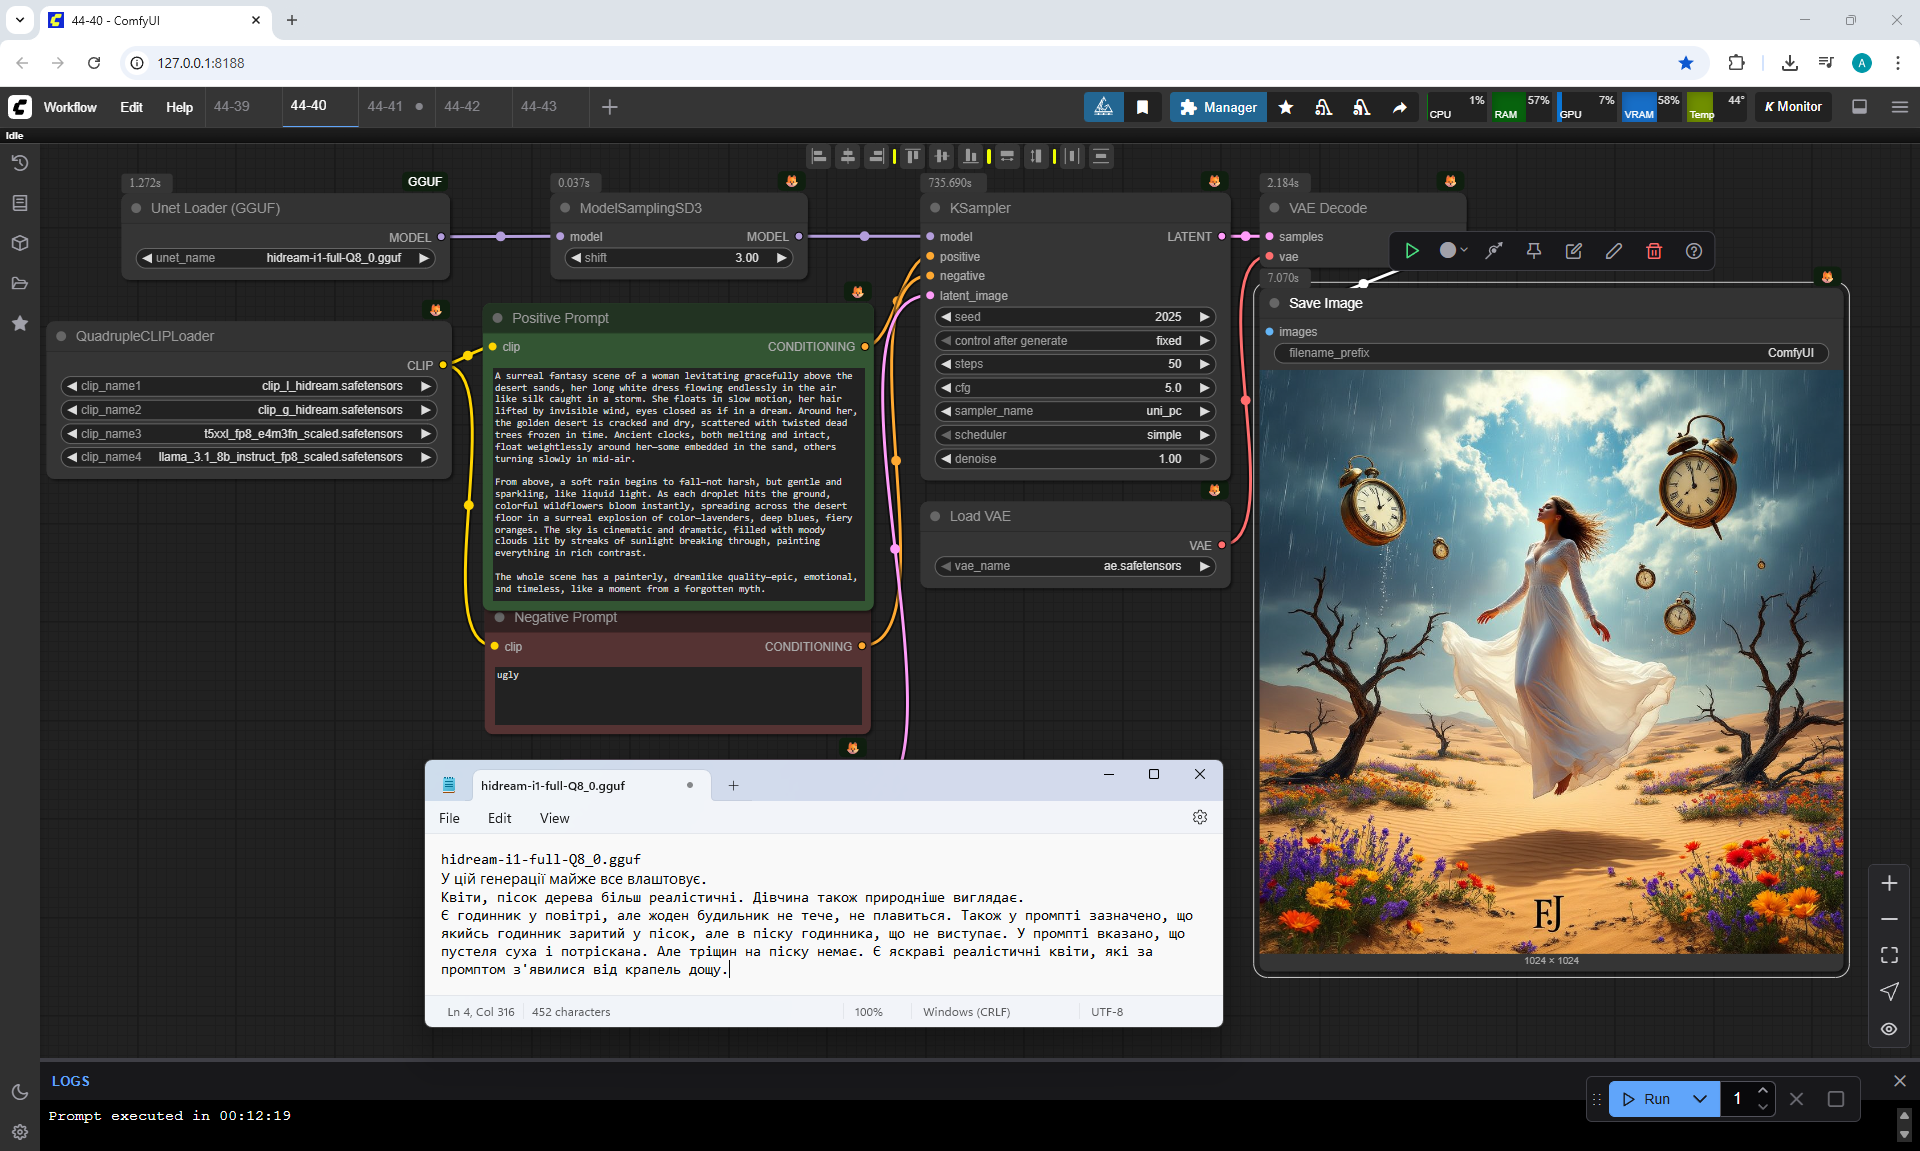
Task: Click the green play icon on node toolbar
Action: tap(1411, 251)
